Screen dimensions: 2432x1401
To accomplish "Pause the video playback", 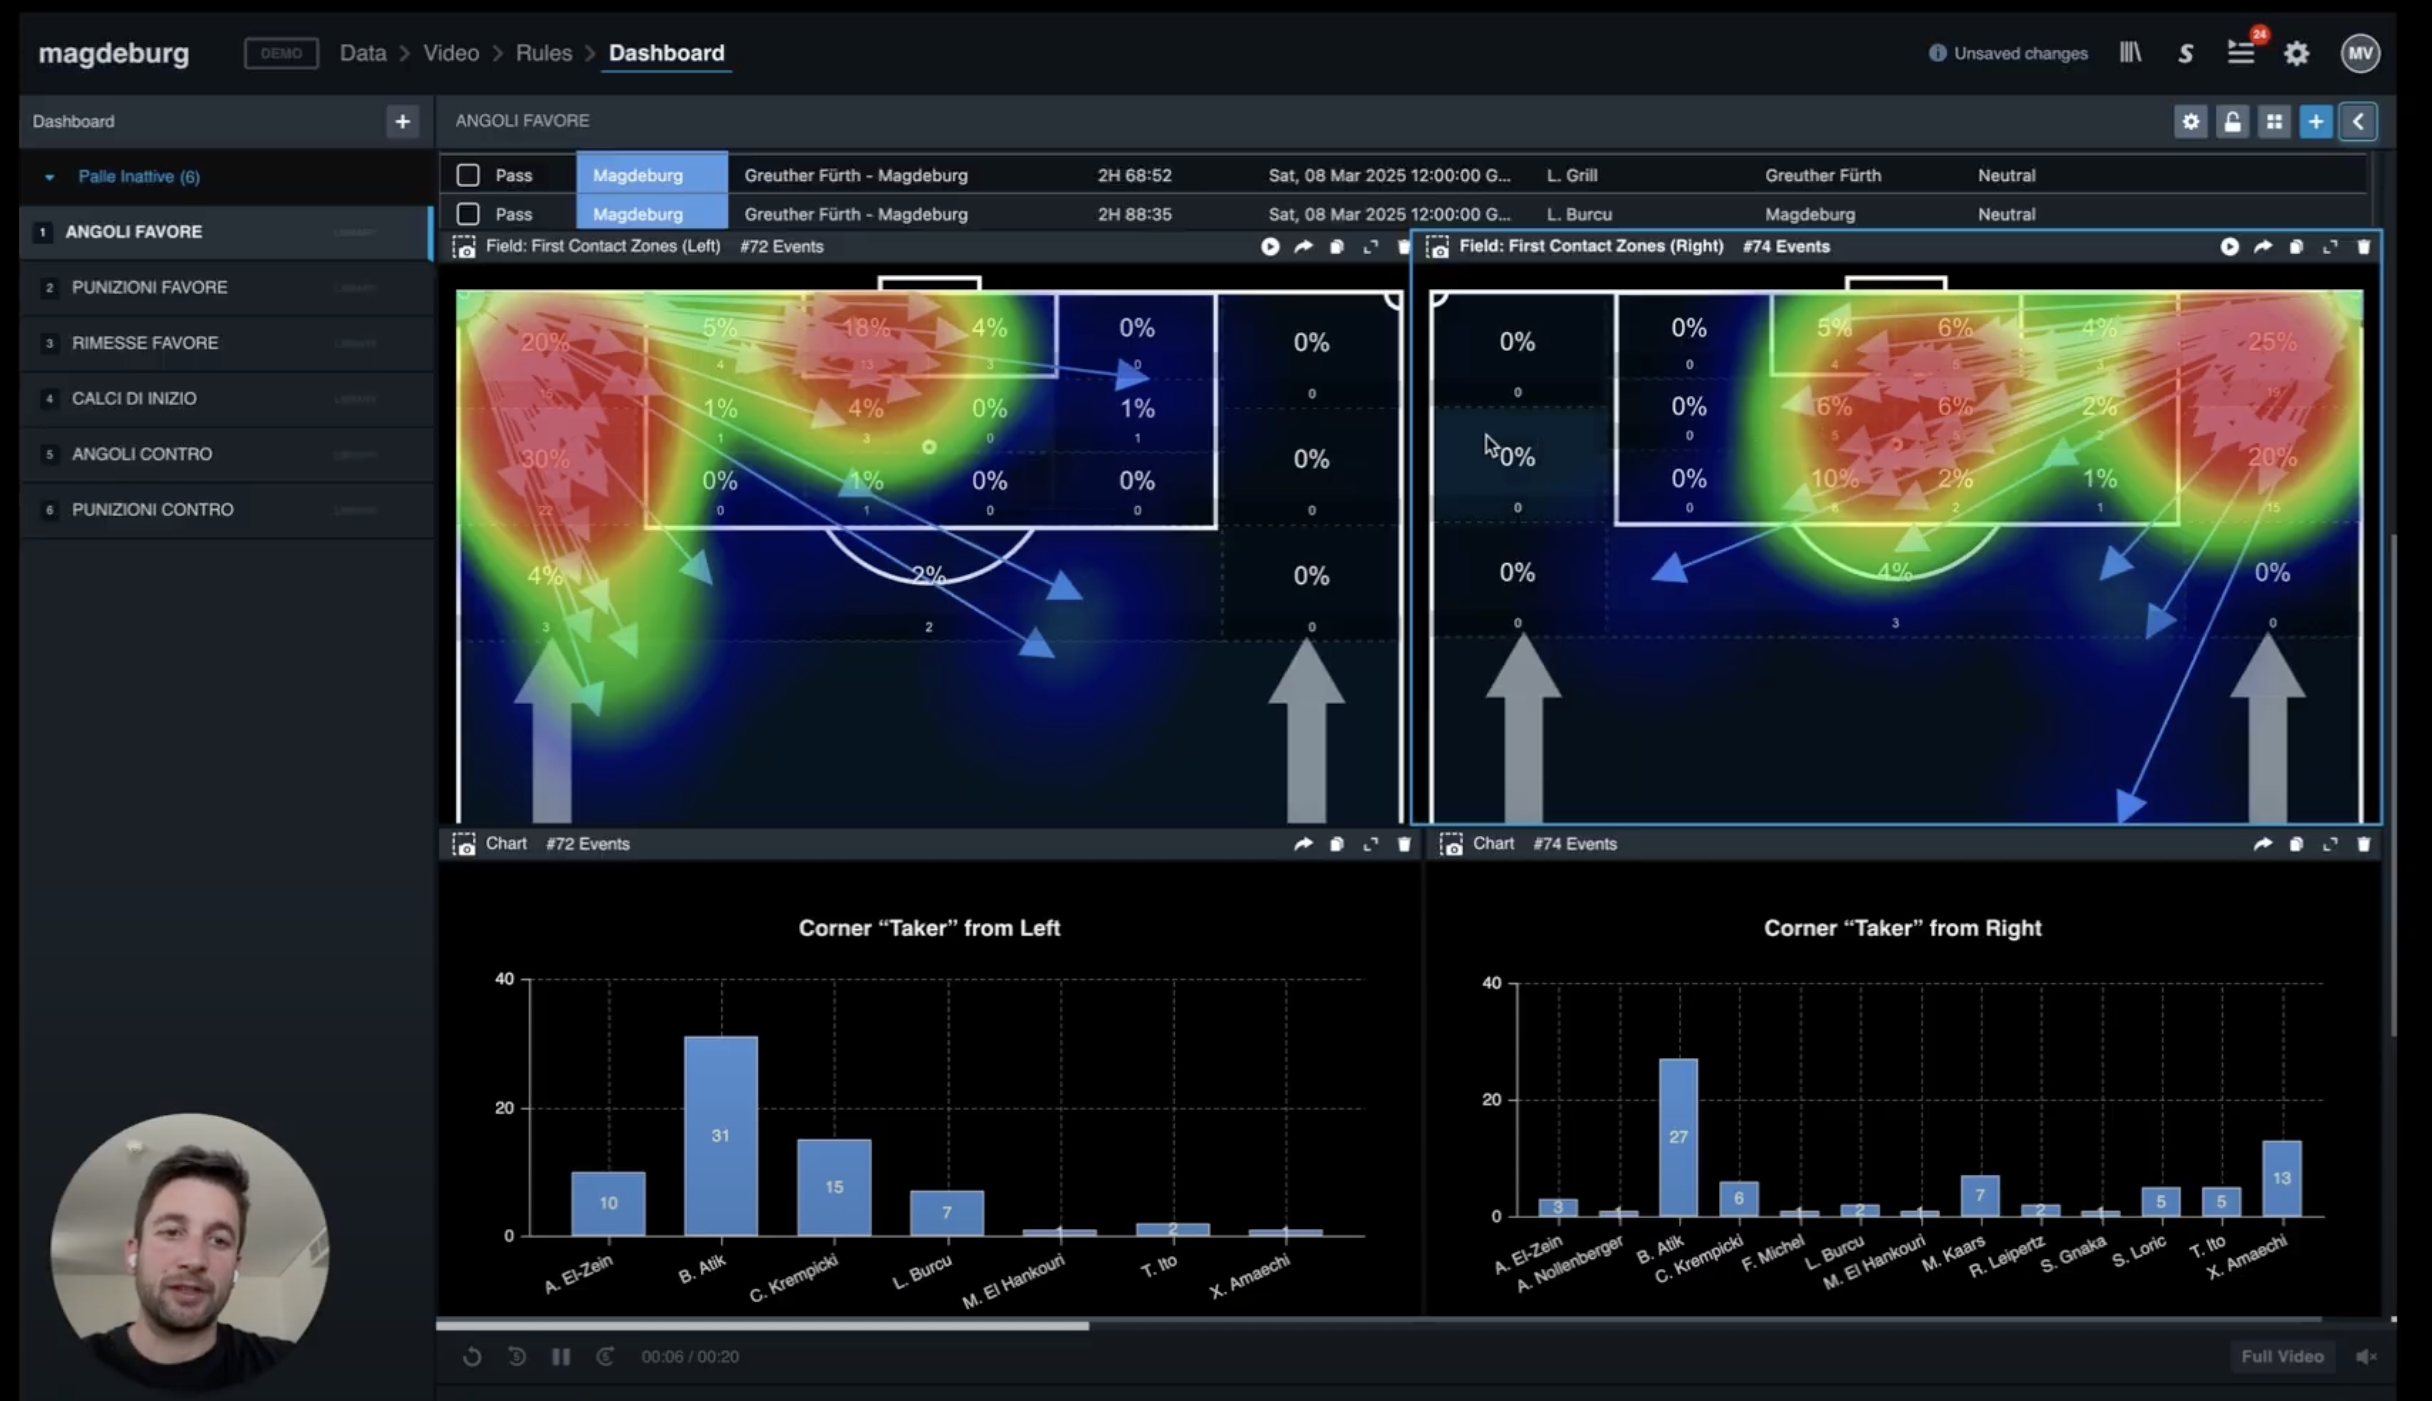I will [x=561, y=1356].
